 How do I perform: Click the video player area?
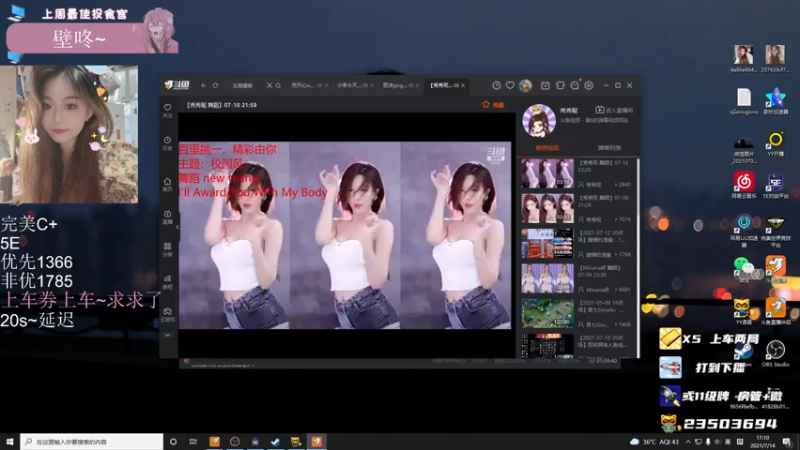click(x=345, y=235)
